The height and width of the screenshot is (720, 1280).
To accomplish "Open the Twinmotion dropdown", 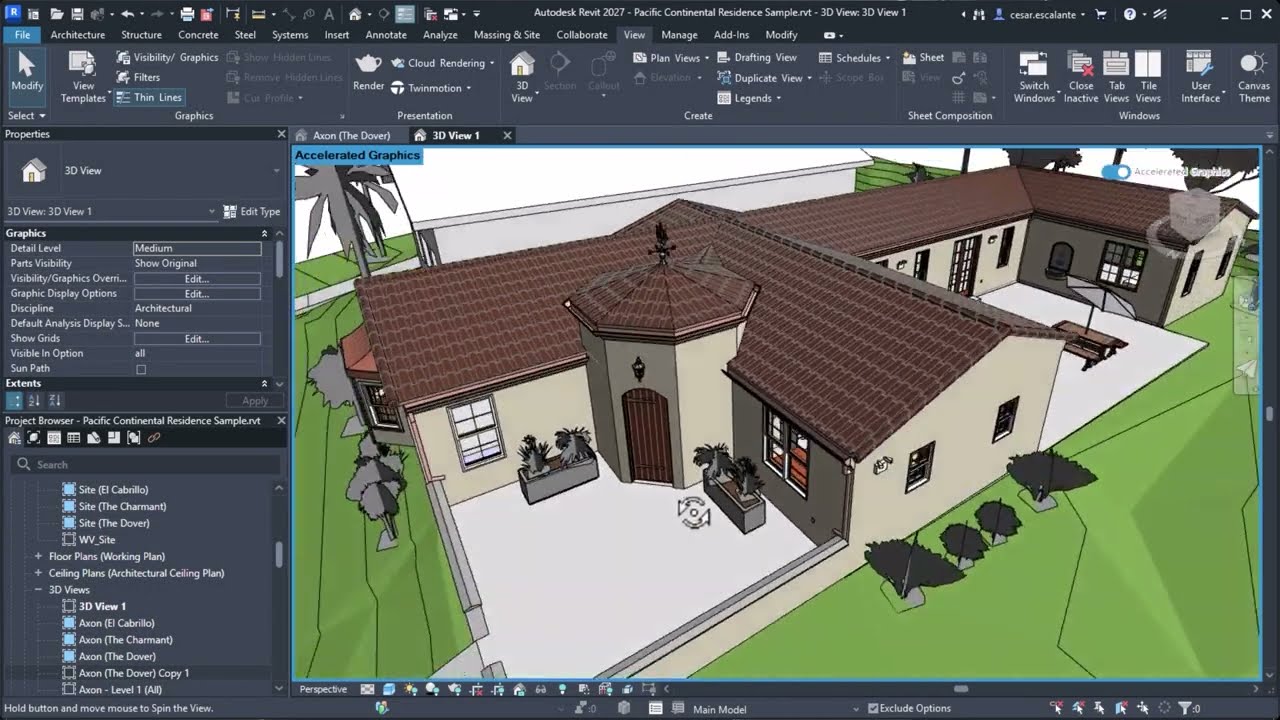I will (430, 88).
